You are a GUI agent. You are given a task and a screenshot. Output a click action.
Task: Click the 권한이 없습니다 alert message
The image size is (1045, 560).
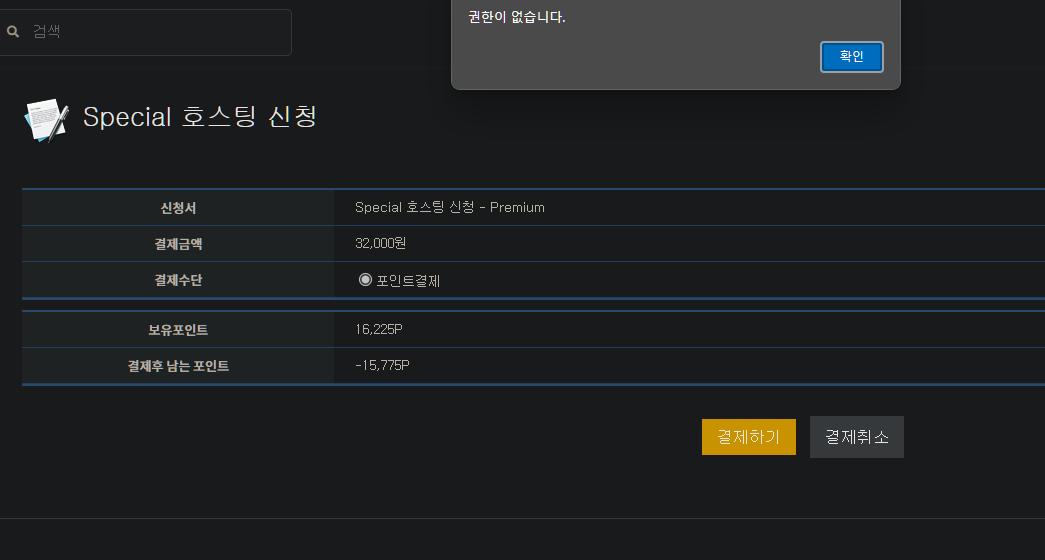click(x=517, y=17)
